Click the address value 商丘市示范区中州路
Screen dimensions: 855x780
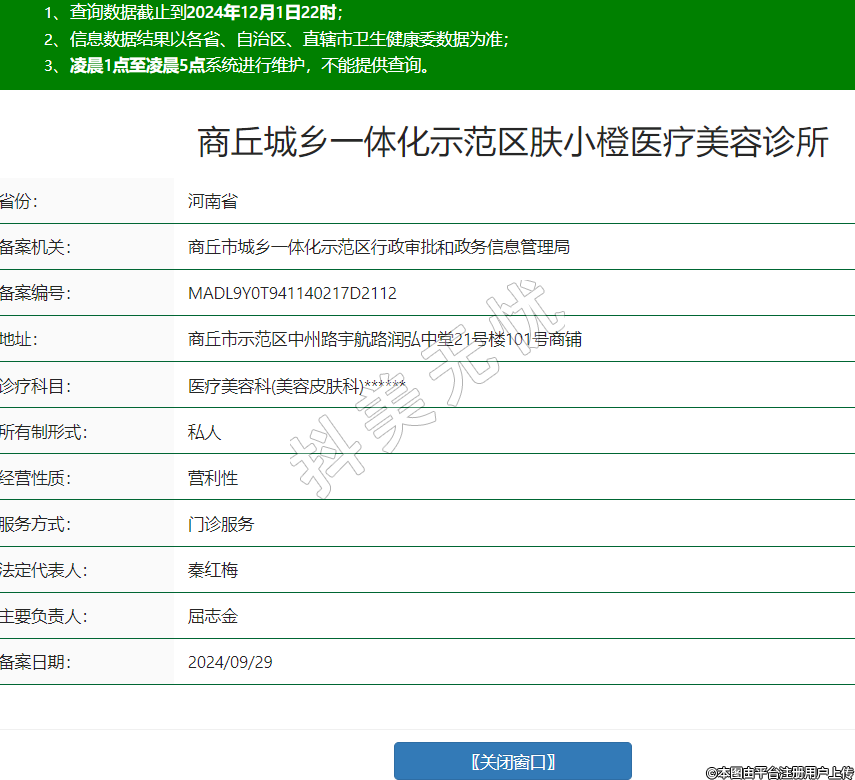tap(385, 339)
